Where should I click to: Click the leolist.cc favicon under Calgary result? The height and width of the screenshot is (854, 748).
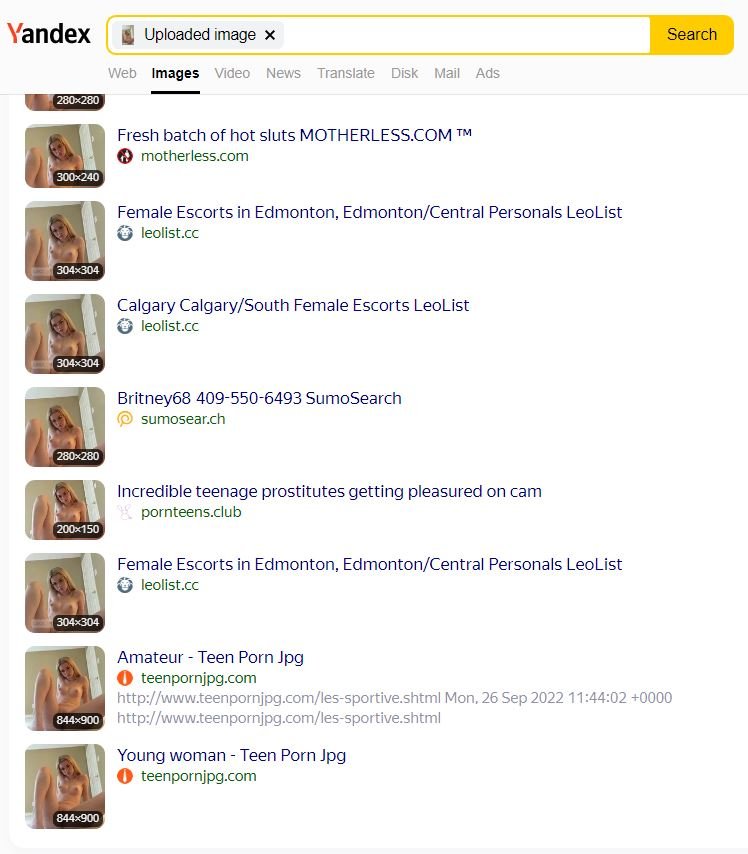click(x=125, y=326)
